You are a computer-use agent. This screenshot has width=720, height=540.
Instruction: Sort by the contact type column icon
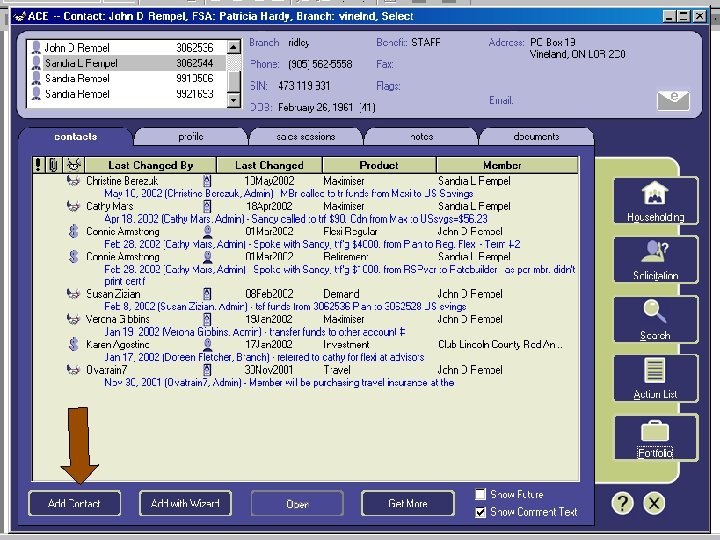click(x=73, y=164)
